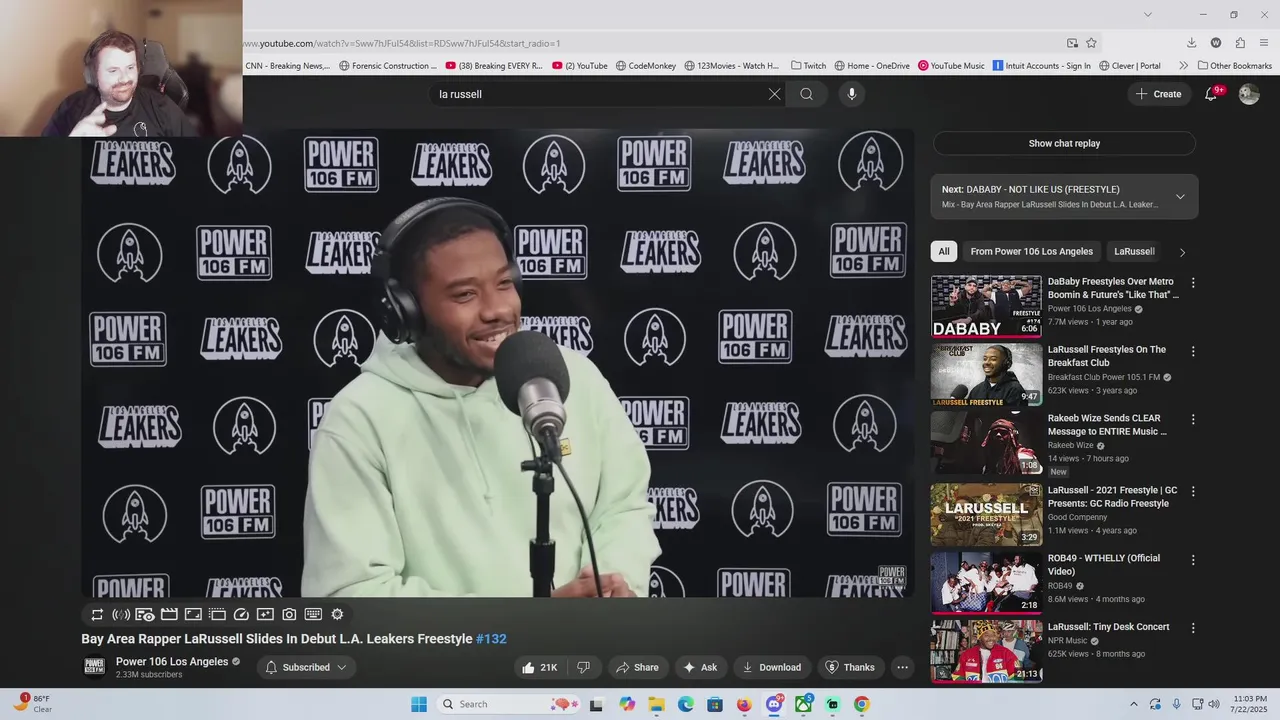
Task: Click the expand-frame icon in video toolbar
Action: pyautogui.click(x=193, y=615)
